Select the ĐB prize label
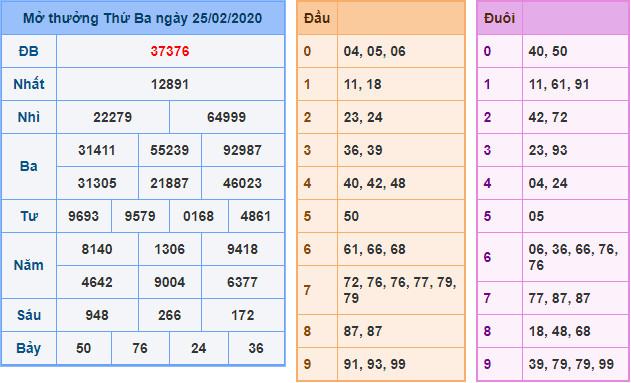Viewport: 631px width, 383px height. click(29, 51)
